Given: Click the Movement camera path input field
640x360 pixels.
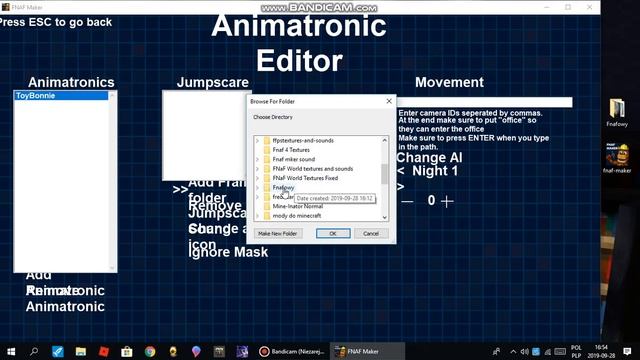Looking at the screenshot, I should (x=484, y=102).
